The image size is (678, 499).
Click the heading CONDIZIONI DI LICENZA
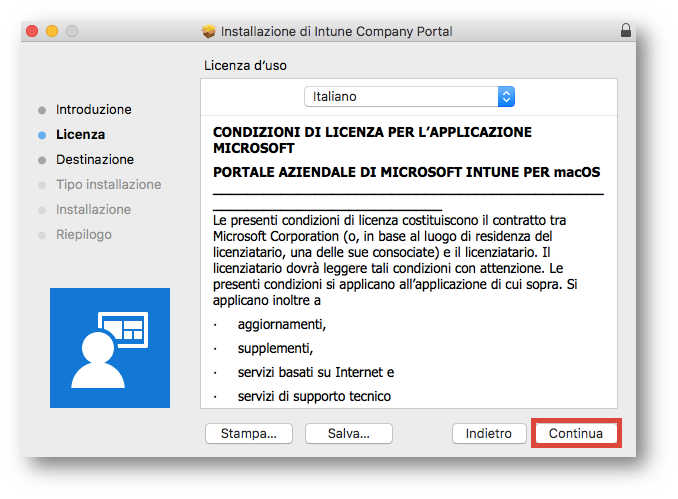[x=372, y=140]
